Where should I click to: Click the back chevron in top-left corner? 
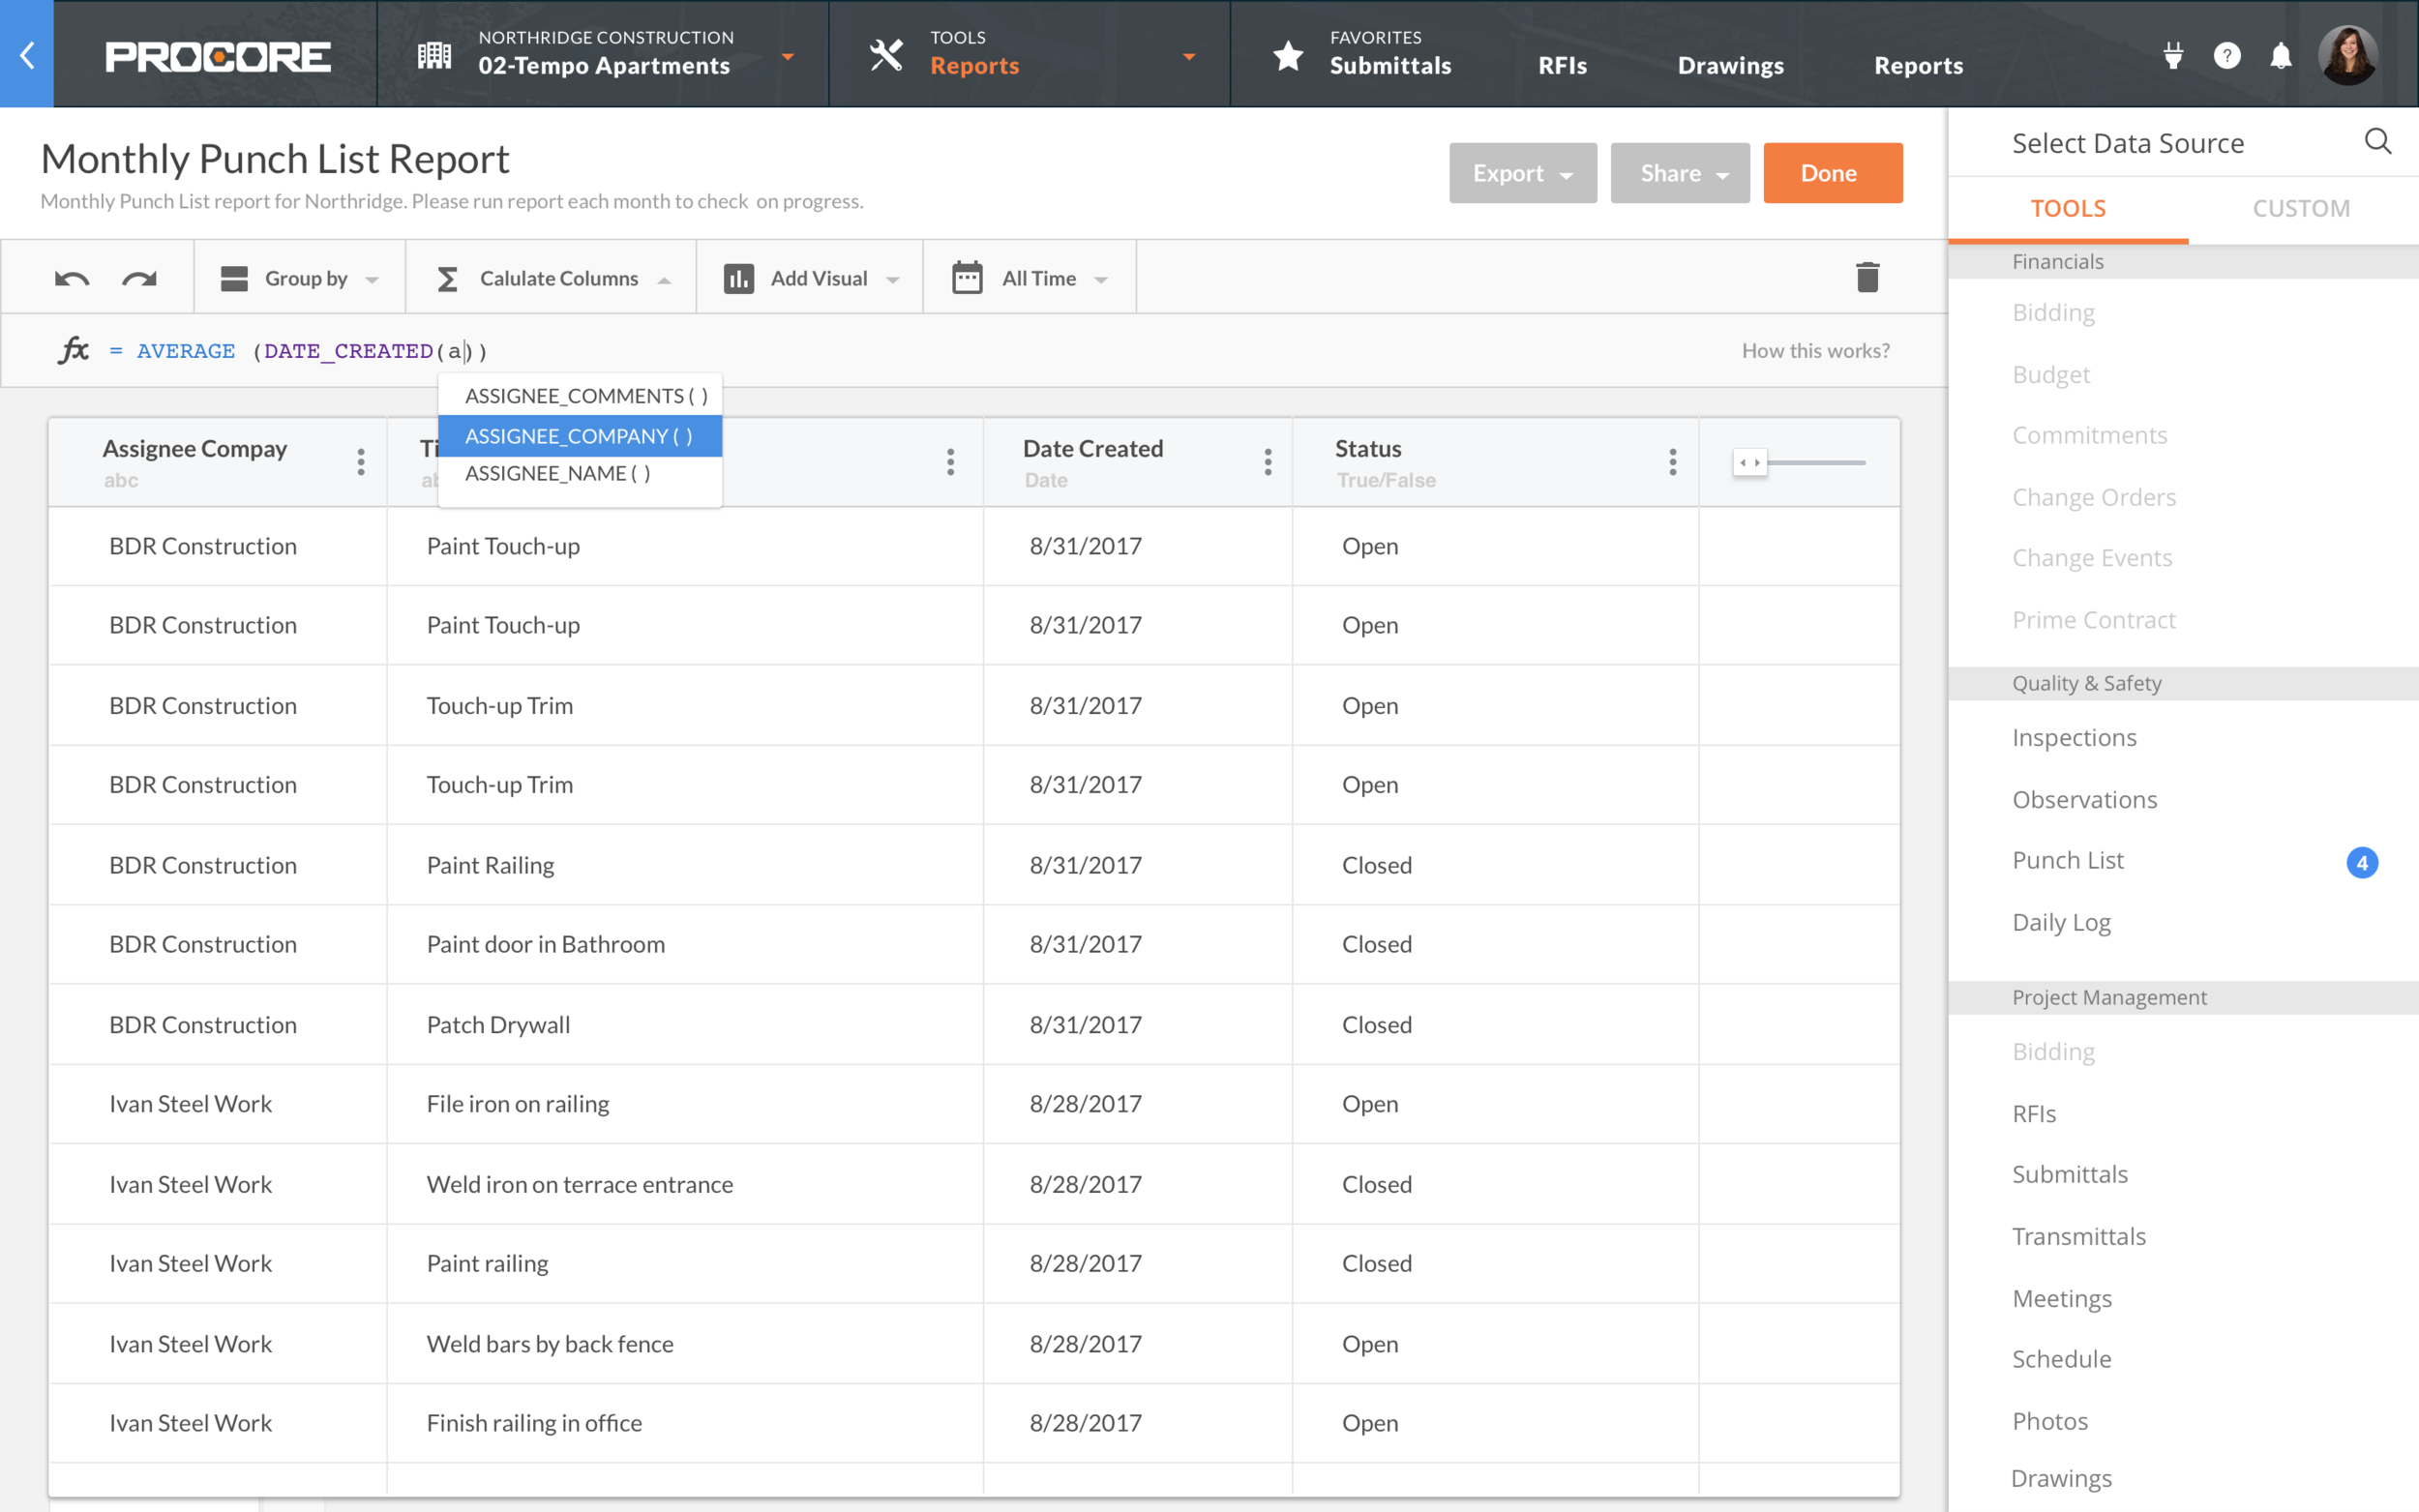27,54
